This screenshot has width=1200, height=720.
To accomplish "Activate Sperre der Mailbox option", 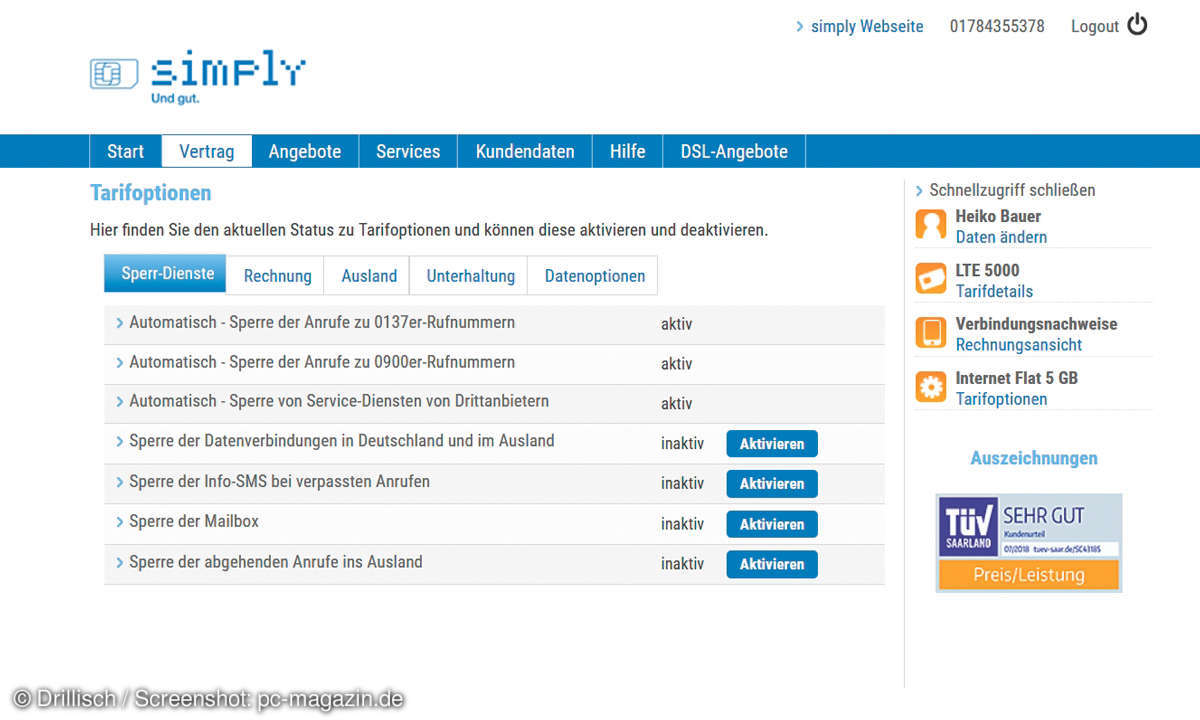I will pos(771,524).
